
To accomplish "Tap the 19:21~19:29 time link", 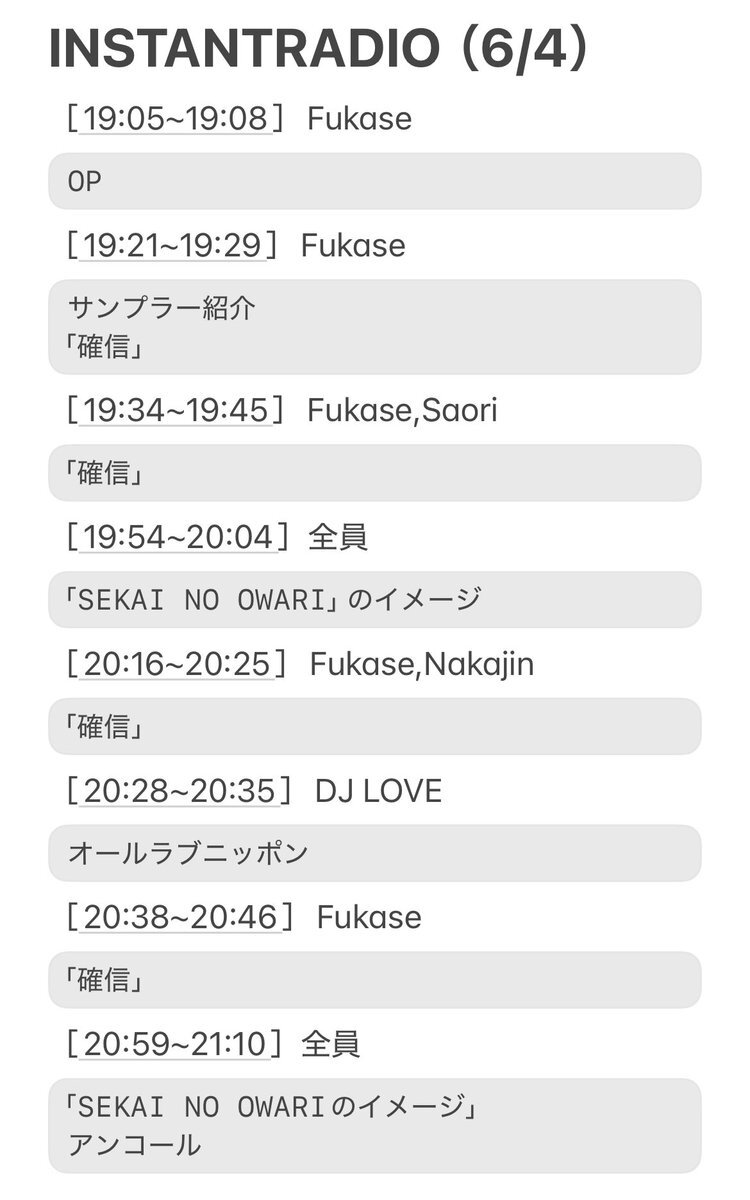I will tap(173, 245).
